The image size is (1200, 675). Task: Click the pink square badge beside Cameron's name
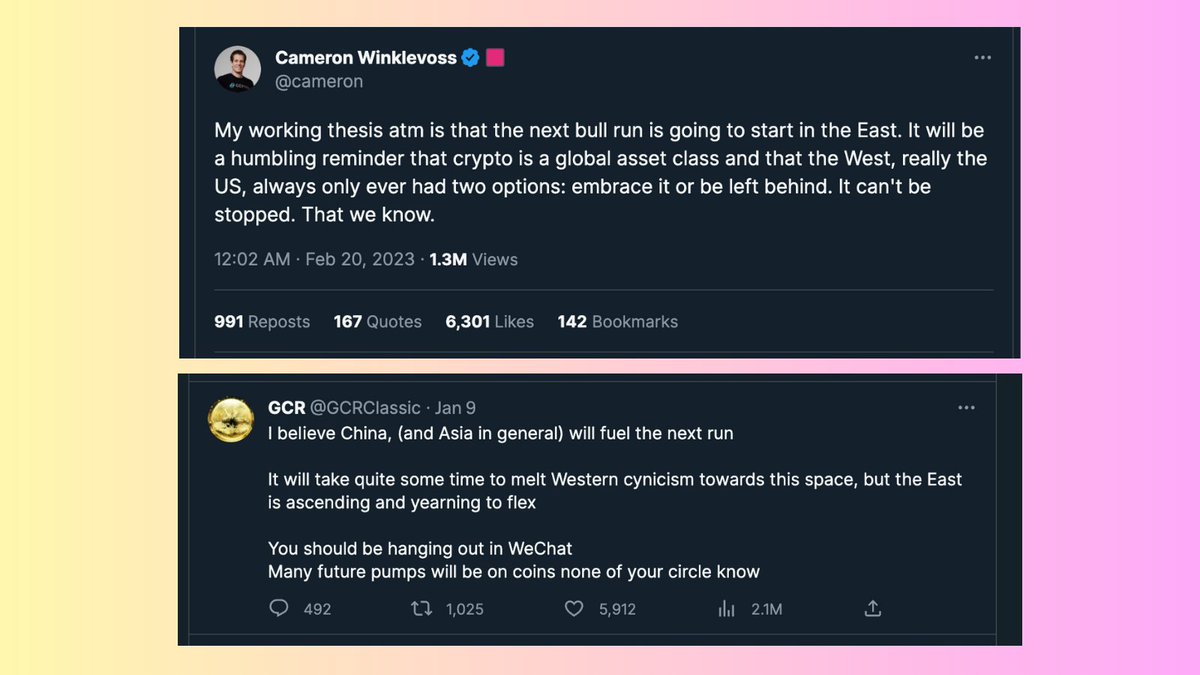click(494, 58)
